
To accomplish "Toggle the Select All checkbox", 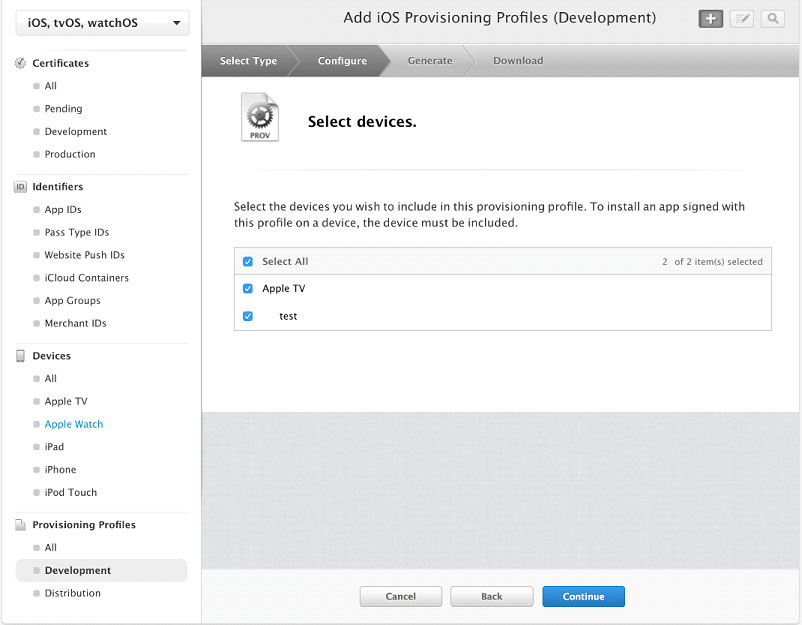I will point(248,262).
